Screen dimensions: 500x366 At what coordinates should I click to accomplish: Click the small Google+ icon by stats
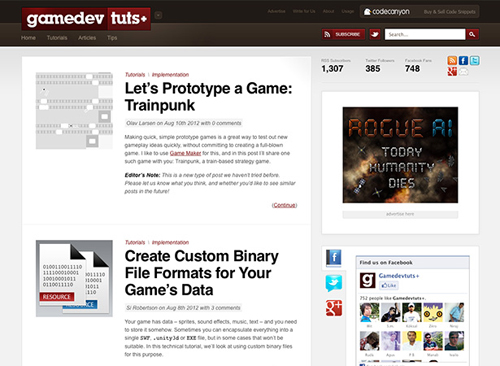[x=452, y=71]
